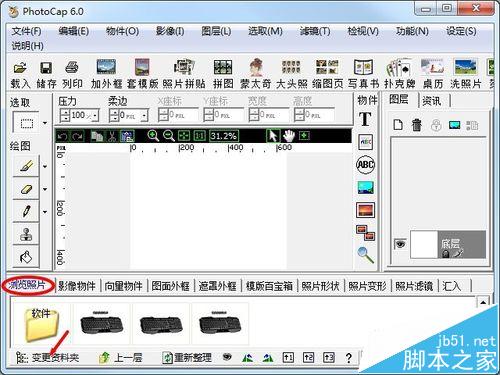500x375 pixels.
Task: Click the 列印 (print) toolbar icon
Action: click(72, 74)
